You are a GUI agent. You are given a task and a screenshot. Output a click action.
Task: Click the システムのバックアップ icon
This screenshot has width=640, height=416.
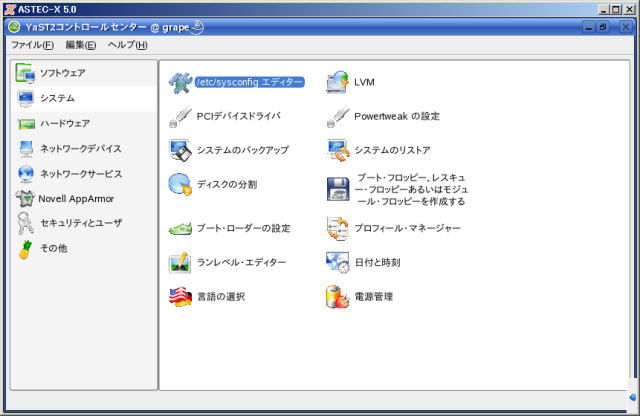pos(180,150)
